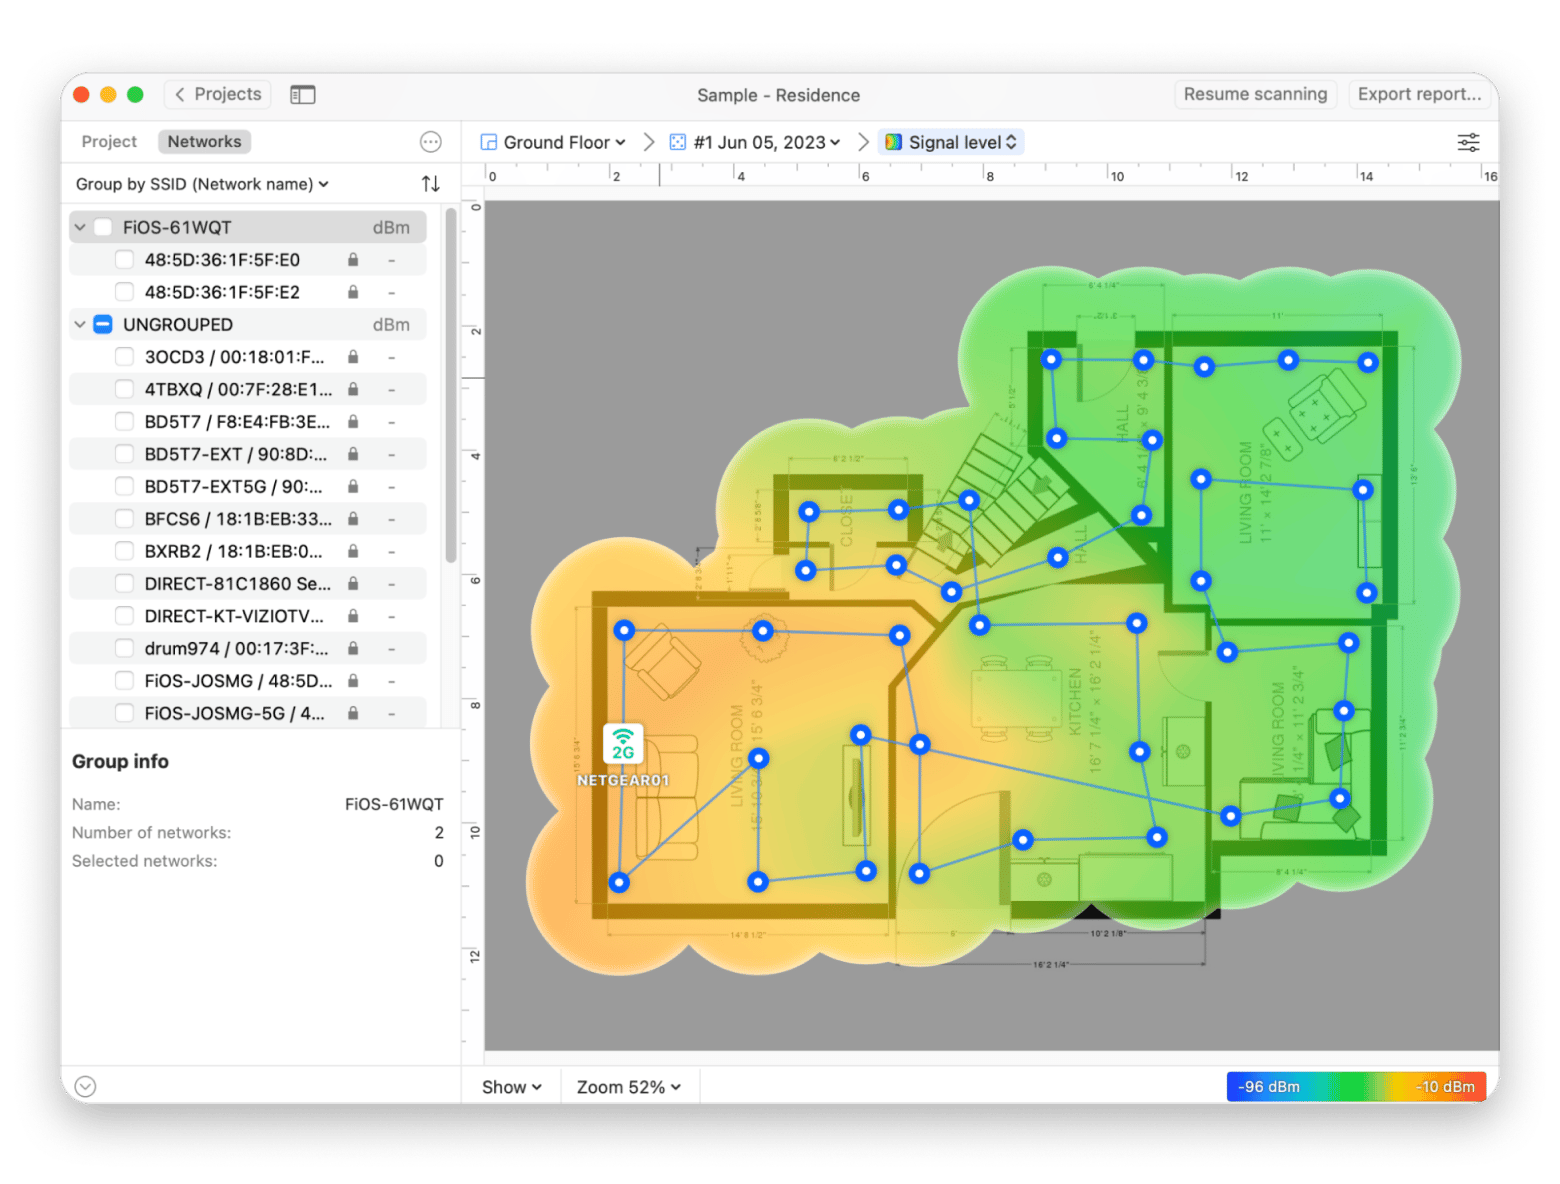
Task: Click the circled chevron icon at bottom left
Action: [86, 1086]
